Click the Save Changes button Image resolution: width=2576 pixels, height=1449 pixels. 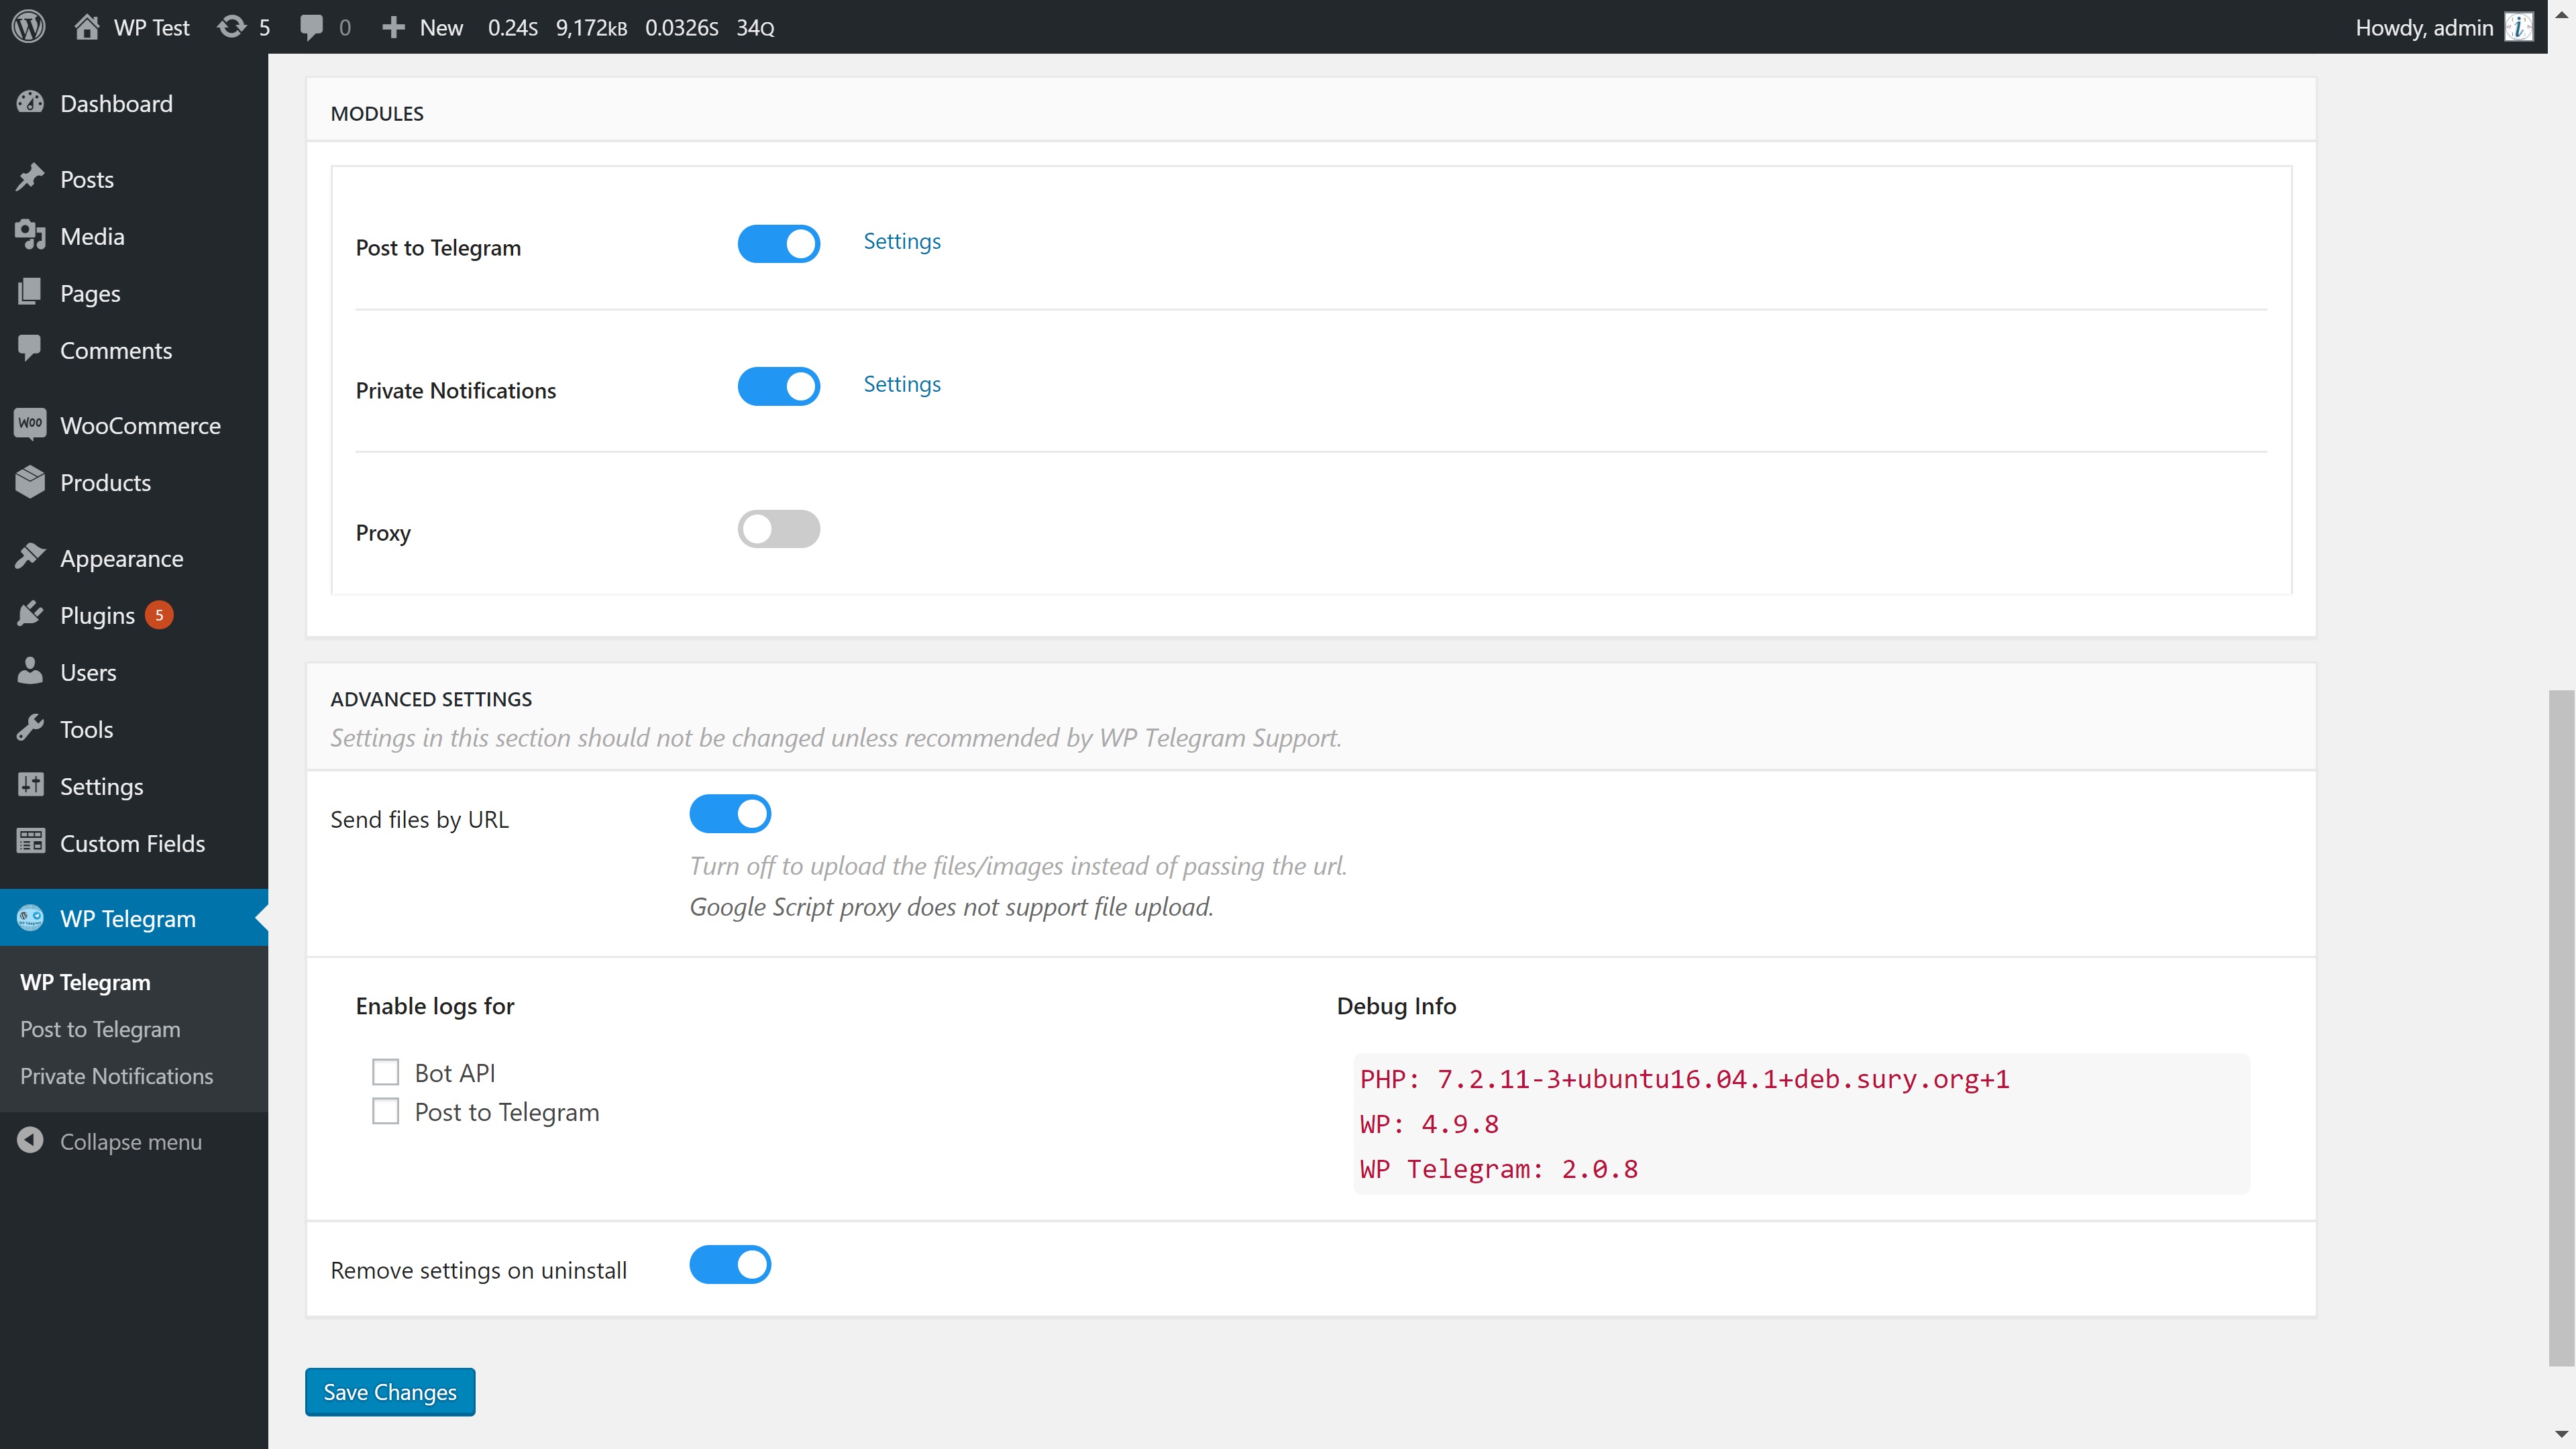(x=389, y=1392)
